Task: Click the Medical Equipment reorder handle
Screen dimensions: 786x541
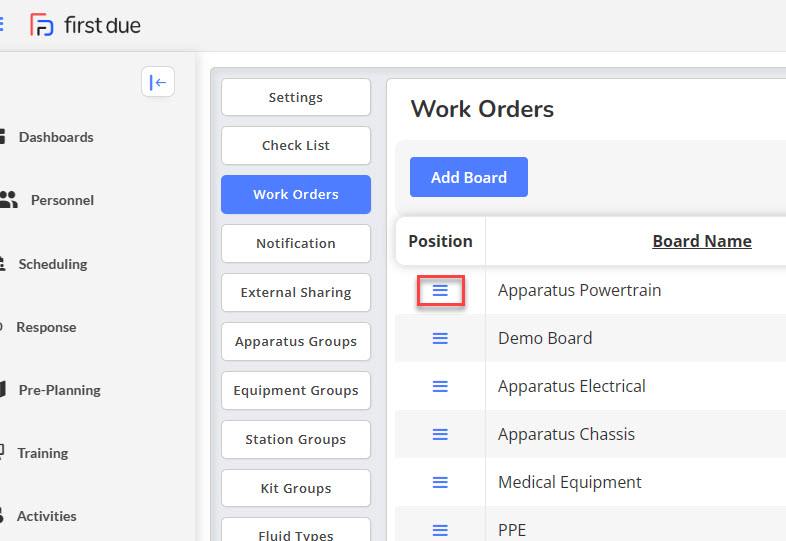Action: tap(440, 482)
